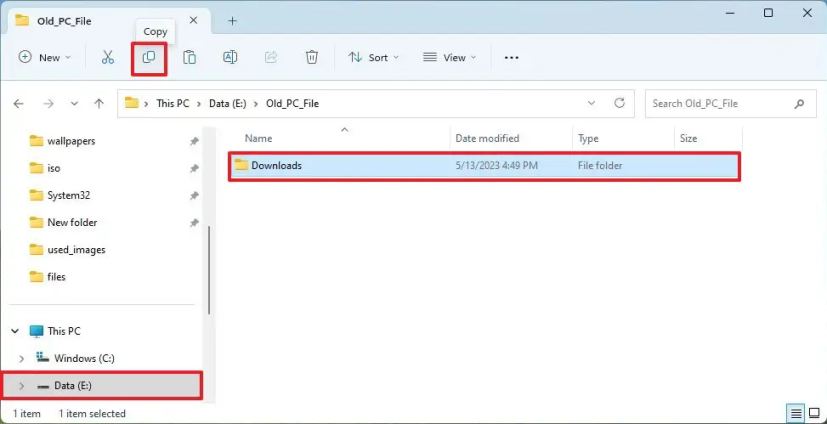Click This PC in the address path
This screenshot has width=827, height=424.
pyautogui.click(x=172, y=103)
